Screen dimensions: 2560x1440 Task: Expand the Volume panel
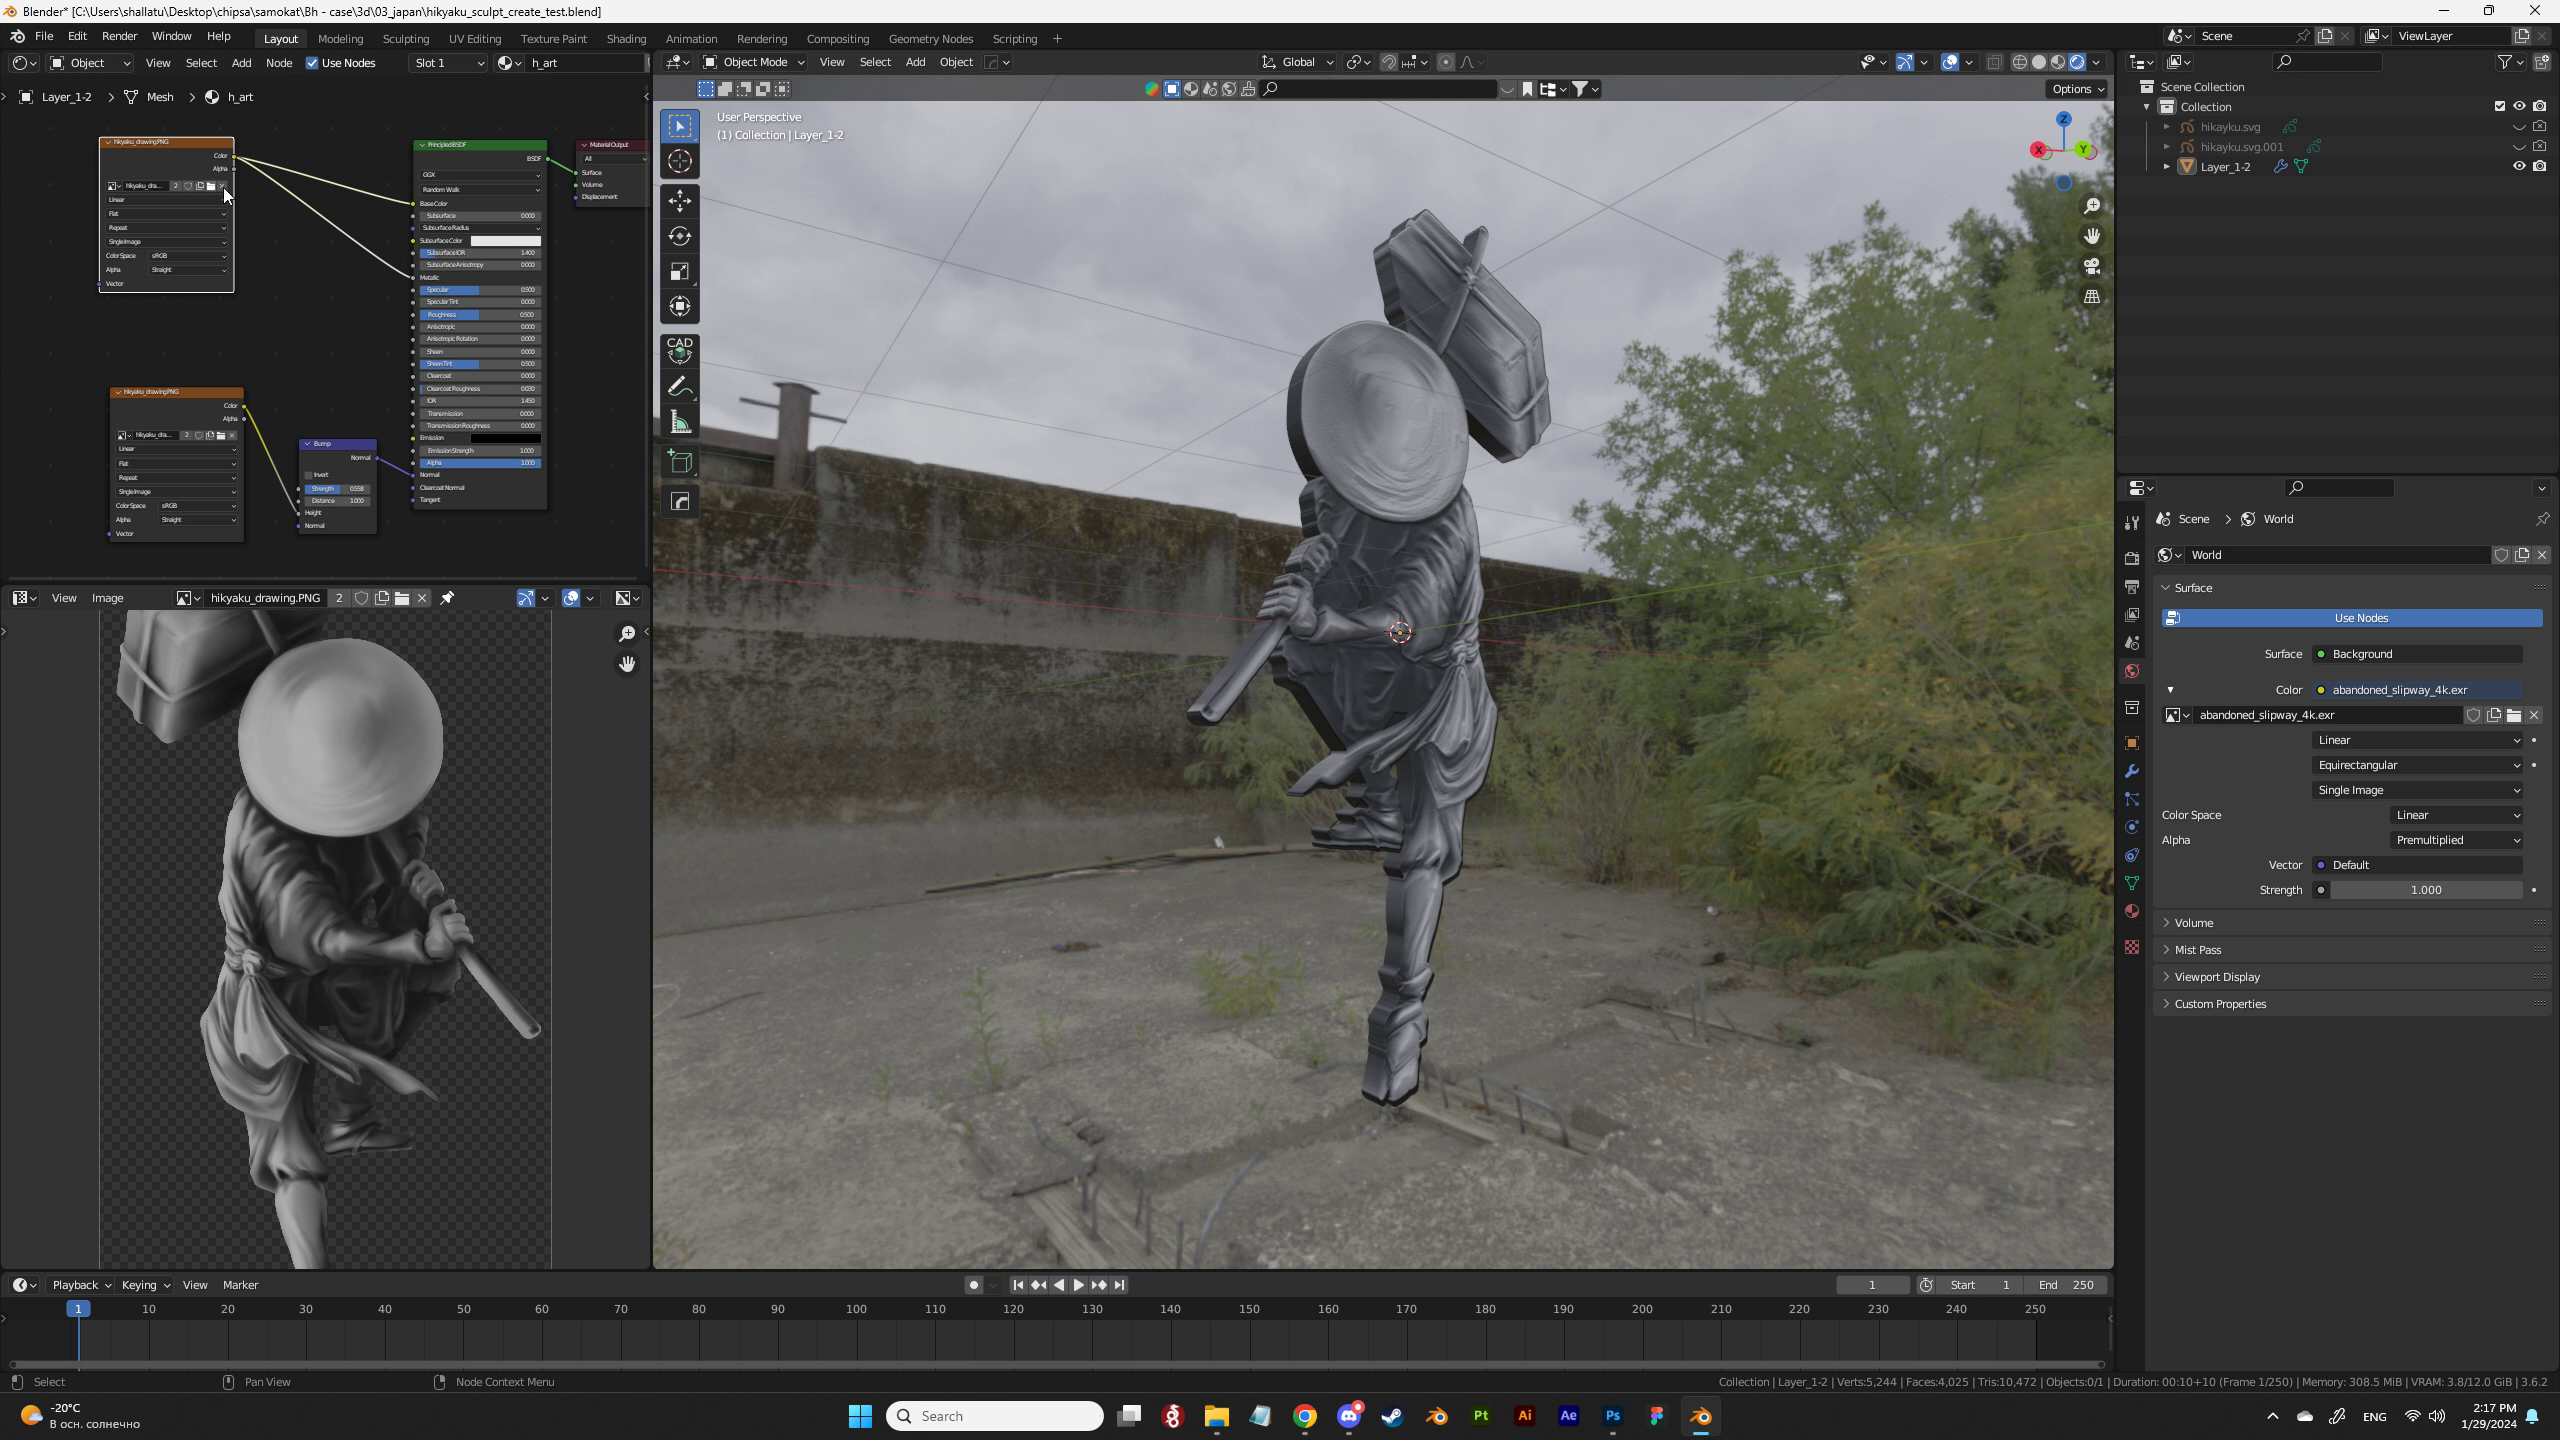tap(2194, 923)
